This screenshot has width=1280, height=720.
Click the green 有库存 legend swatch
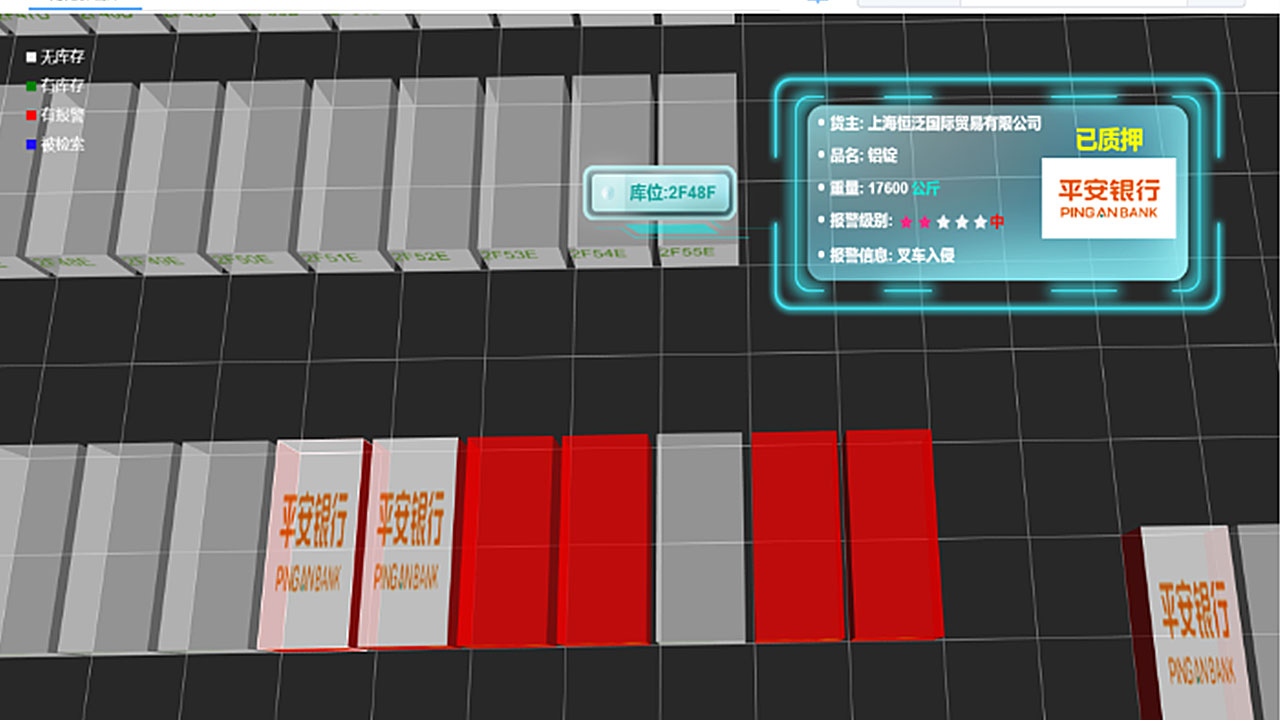(x=31, y=87)
